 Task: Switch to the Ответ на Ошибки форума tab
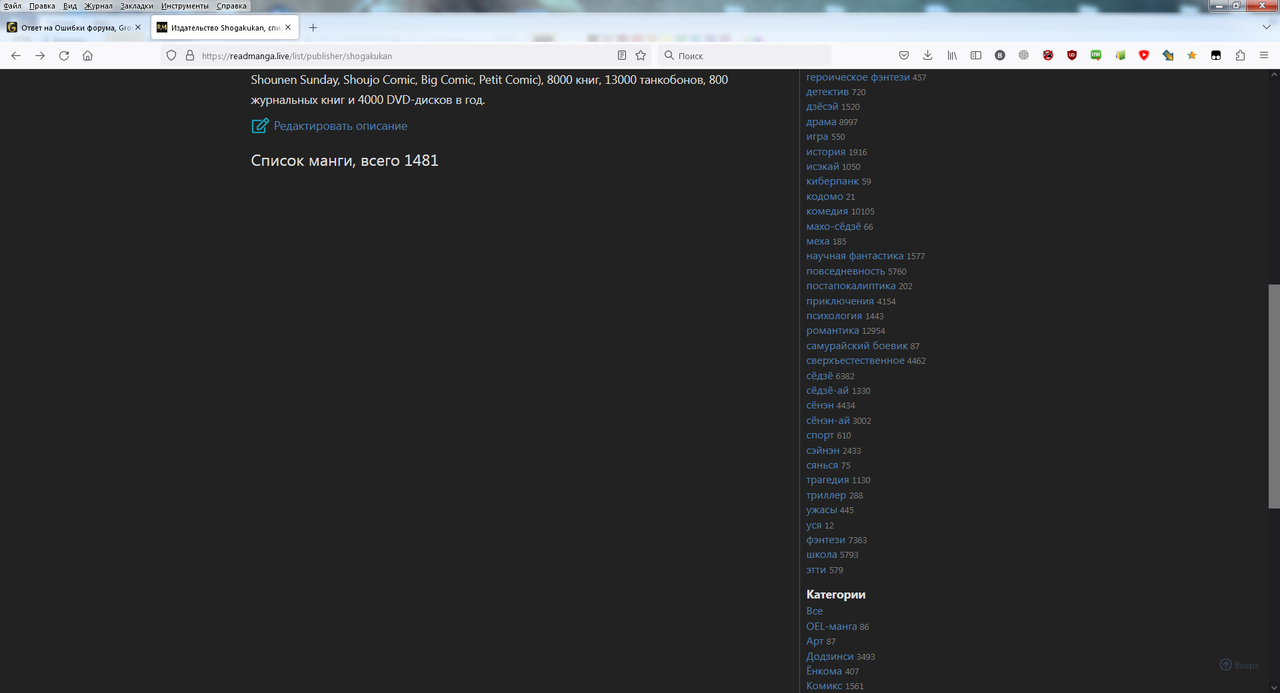coord(76,27)
